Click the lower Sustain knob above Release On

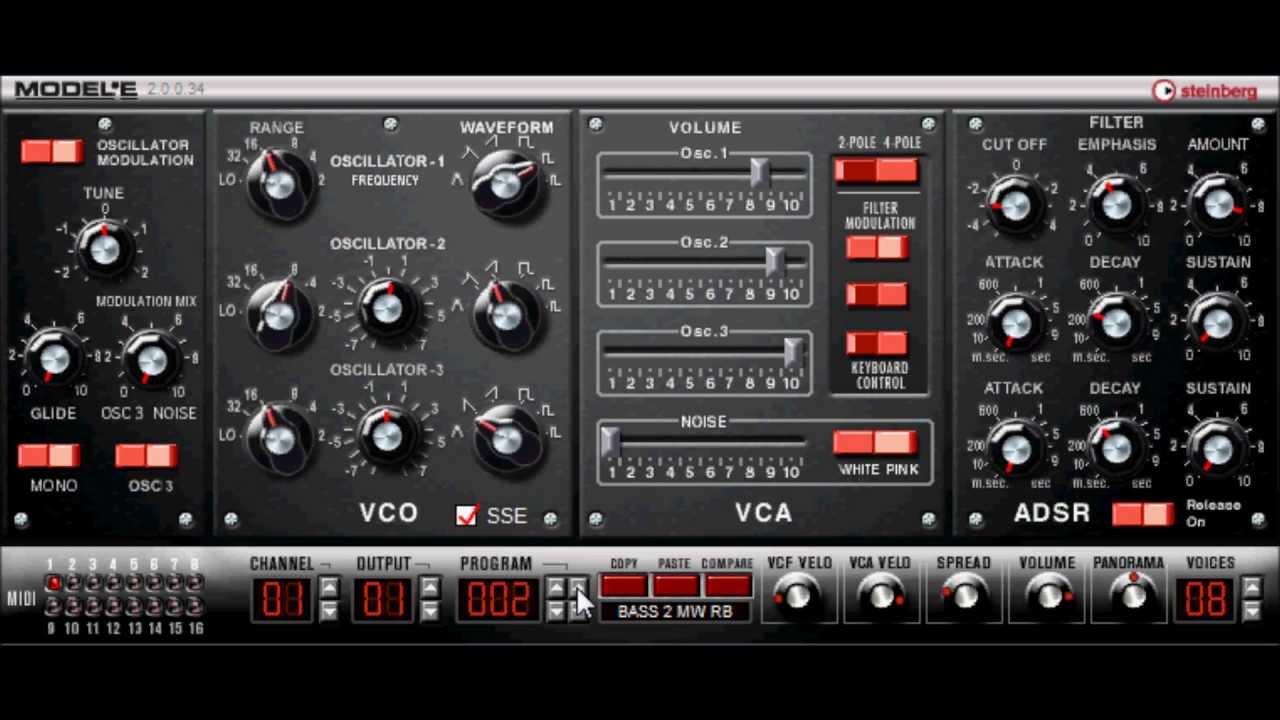[x=1217, y=448]
